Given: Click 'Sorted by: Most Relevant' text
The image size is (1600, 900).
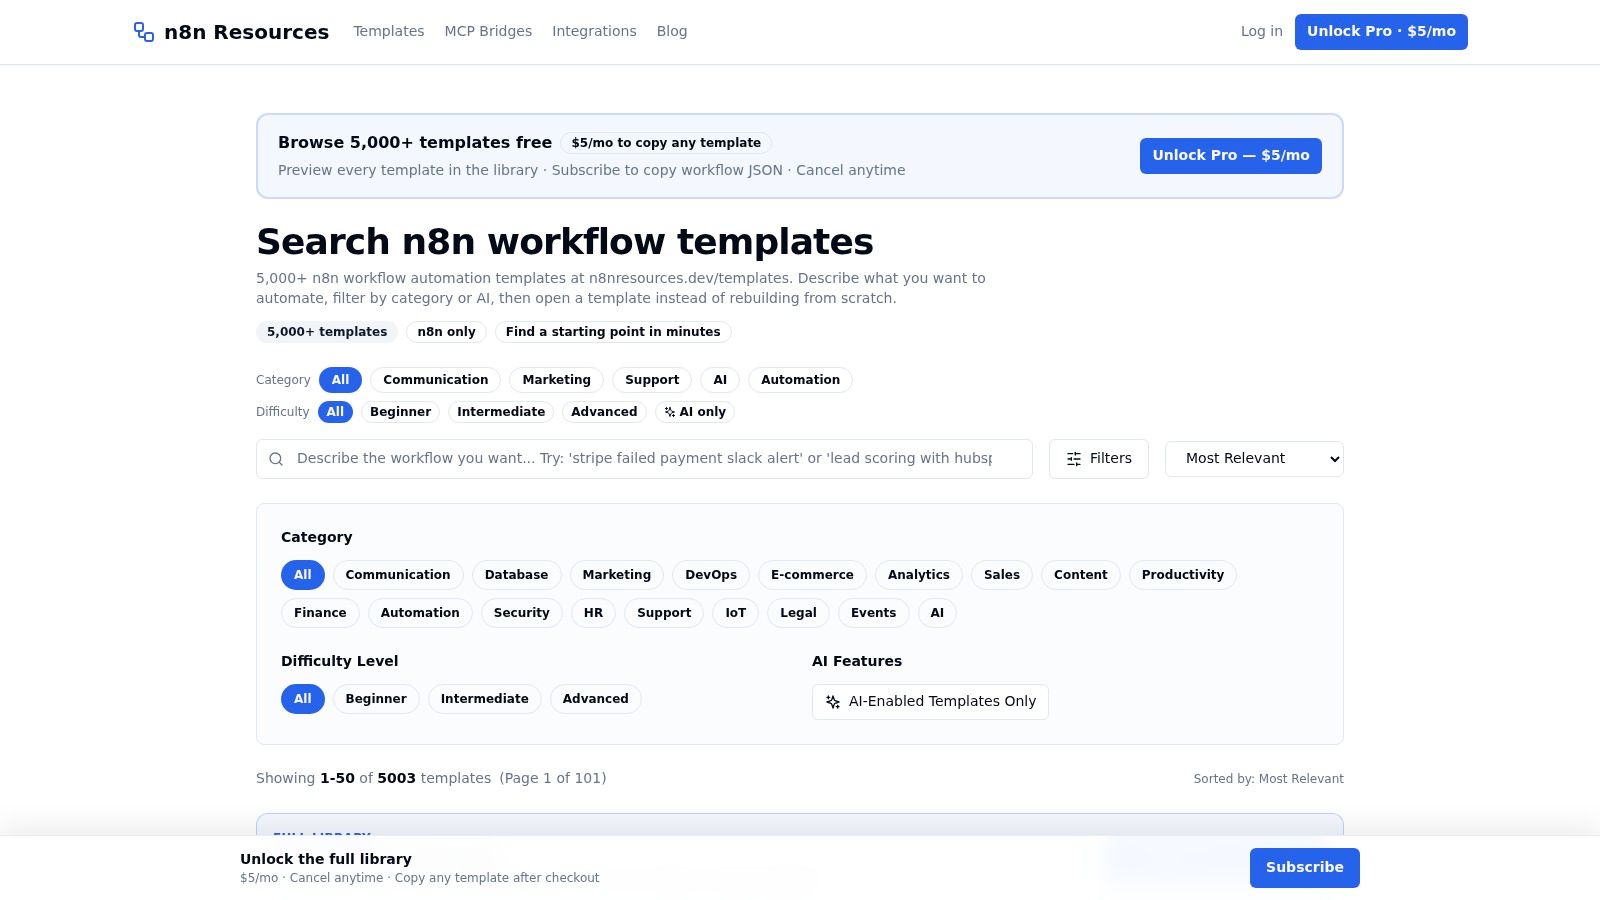Looking at the screenshot, I should 1268,779.
